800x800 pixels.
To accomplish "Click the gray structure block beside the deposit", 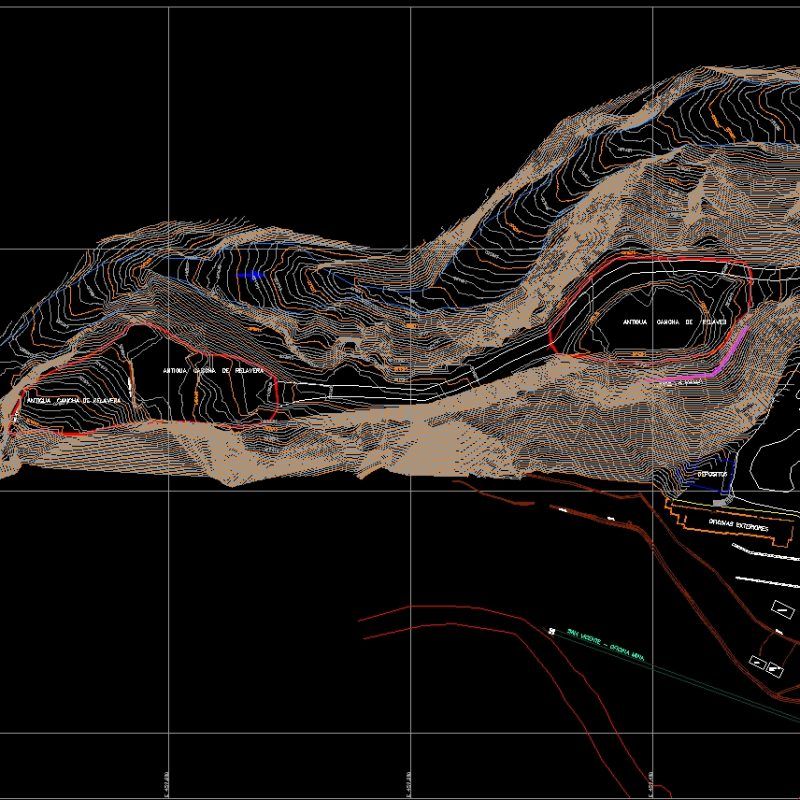I will click(719, 503).
